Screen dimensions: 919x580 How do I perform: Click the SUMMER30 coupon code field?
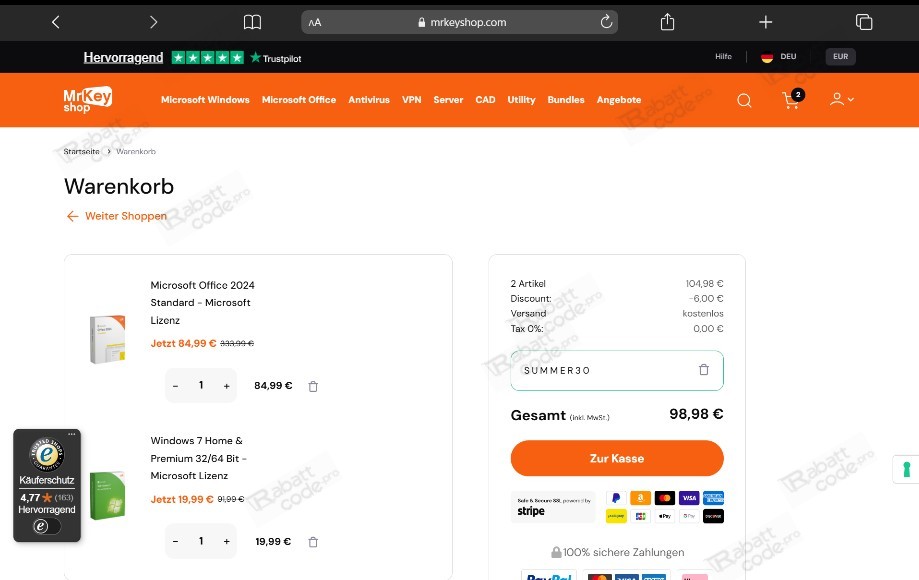[x=617, y=370]
